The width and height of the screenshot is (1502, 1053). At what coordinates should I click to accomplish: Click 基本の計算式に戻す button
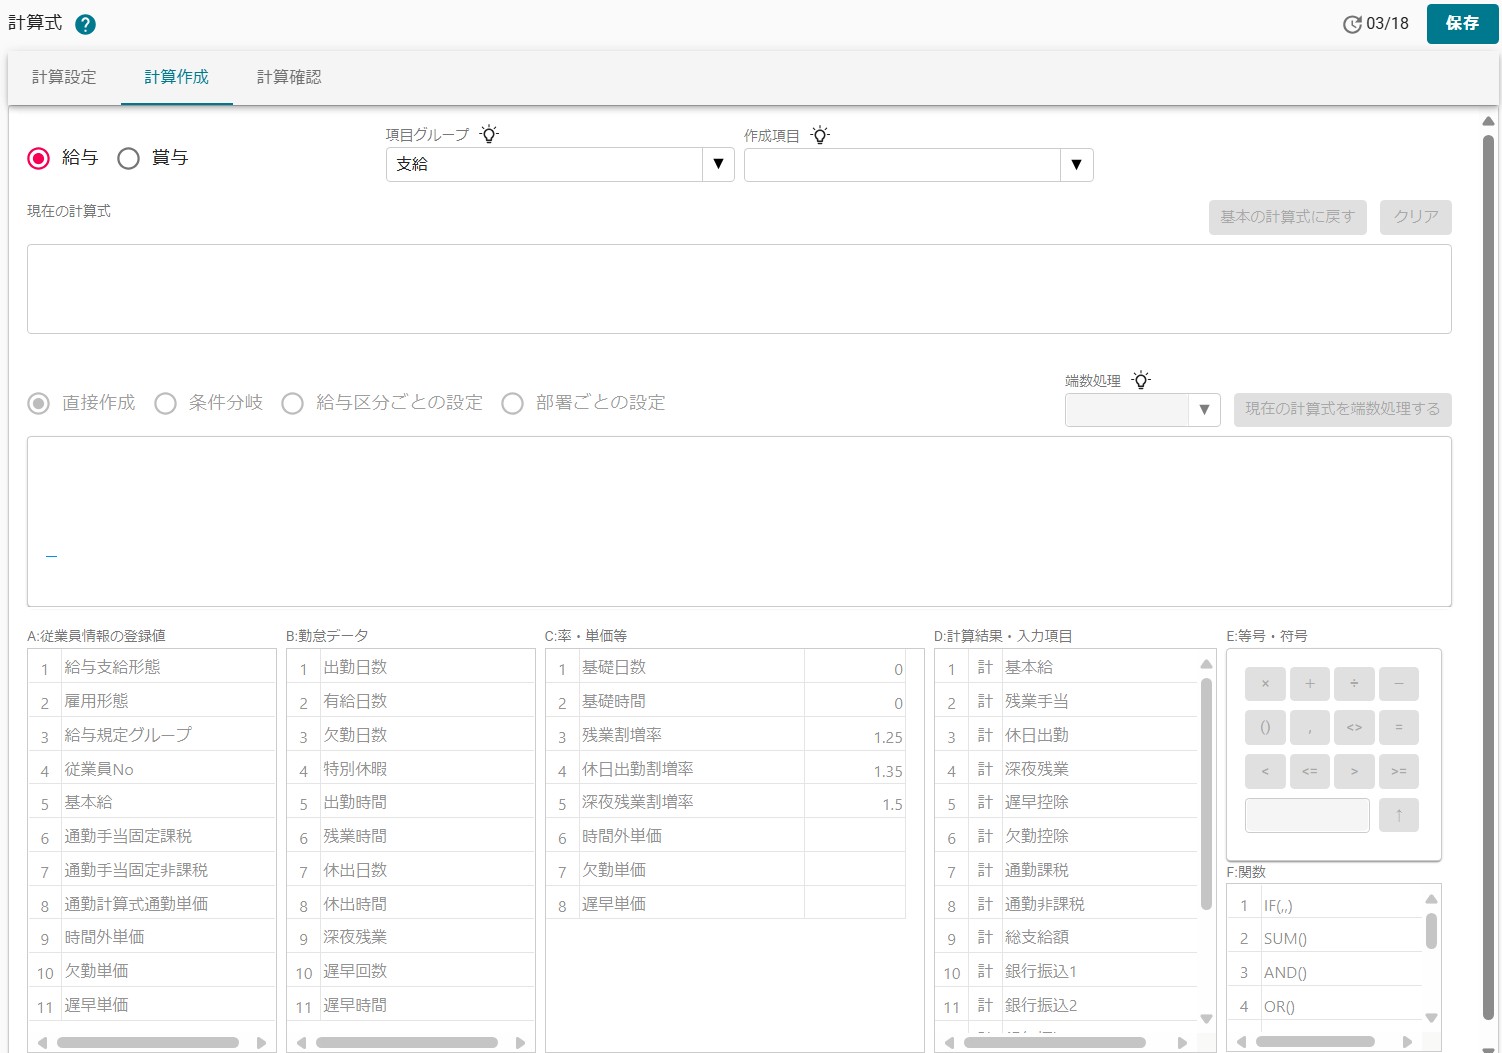[x=1287, y=217]
